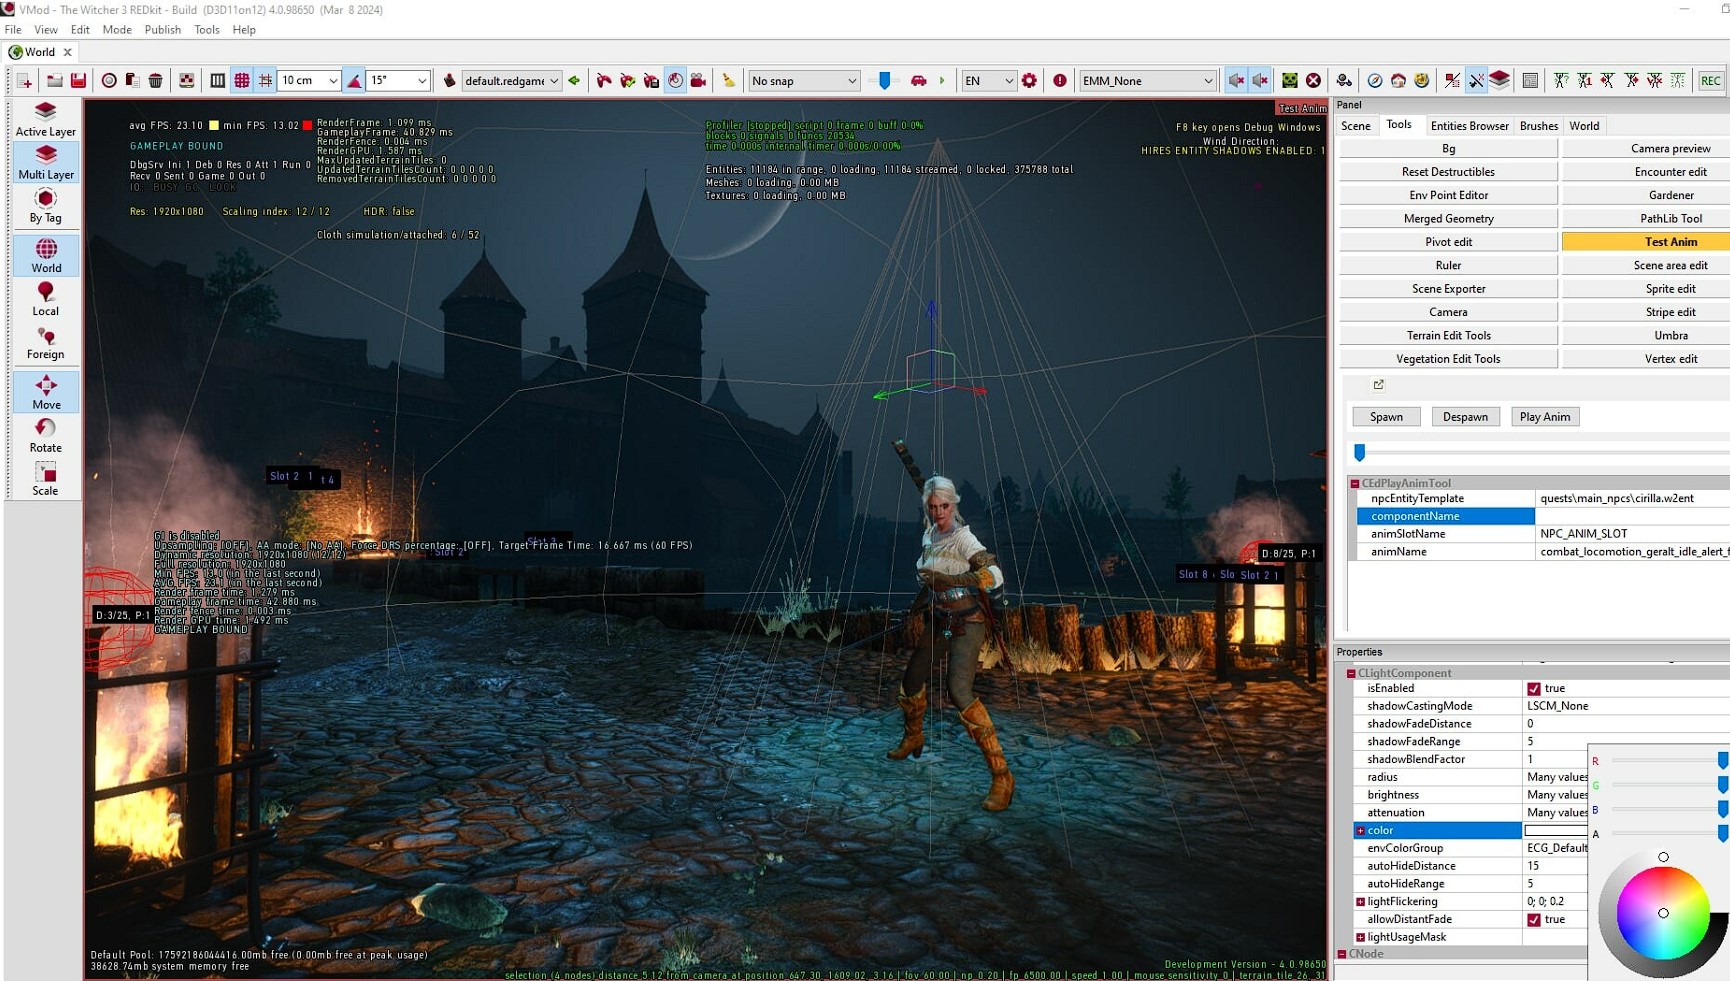This screenshot has width=1730, height=981.
Task: Open the Publish menu
Action: click(x=162, y=30)
